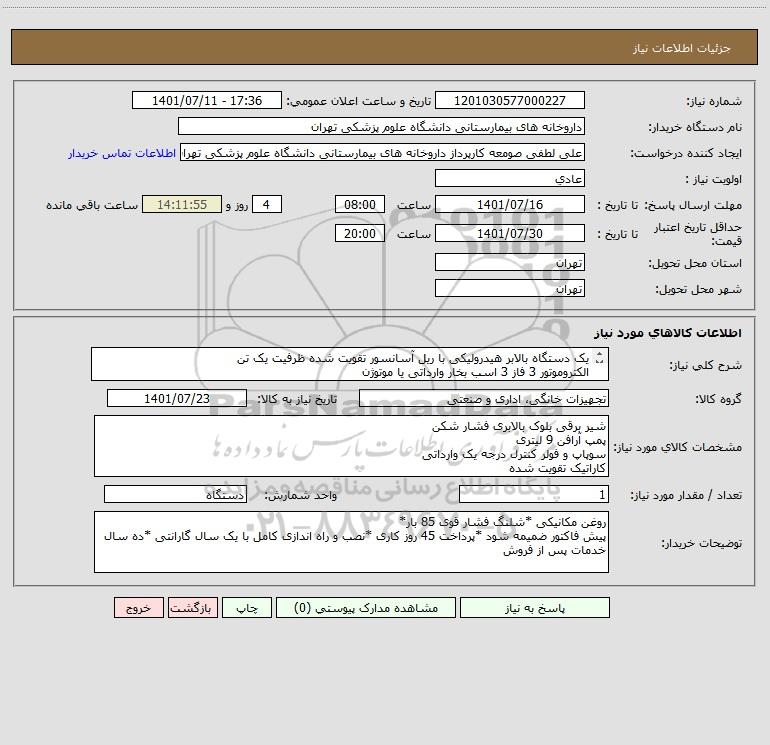Click the 'پاسخ به نیاز' button
The width and height of the screenshot is (770, 745).
click(535, 607)
